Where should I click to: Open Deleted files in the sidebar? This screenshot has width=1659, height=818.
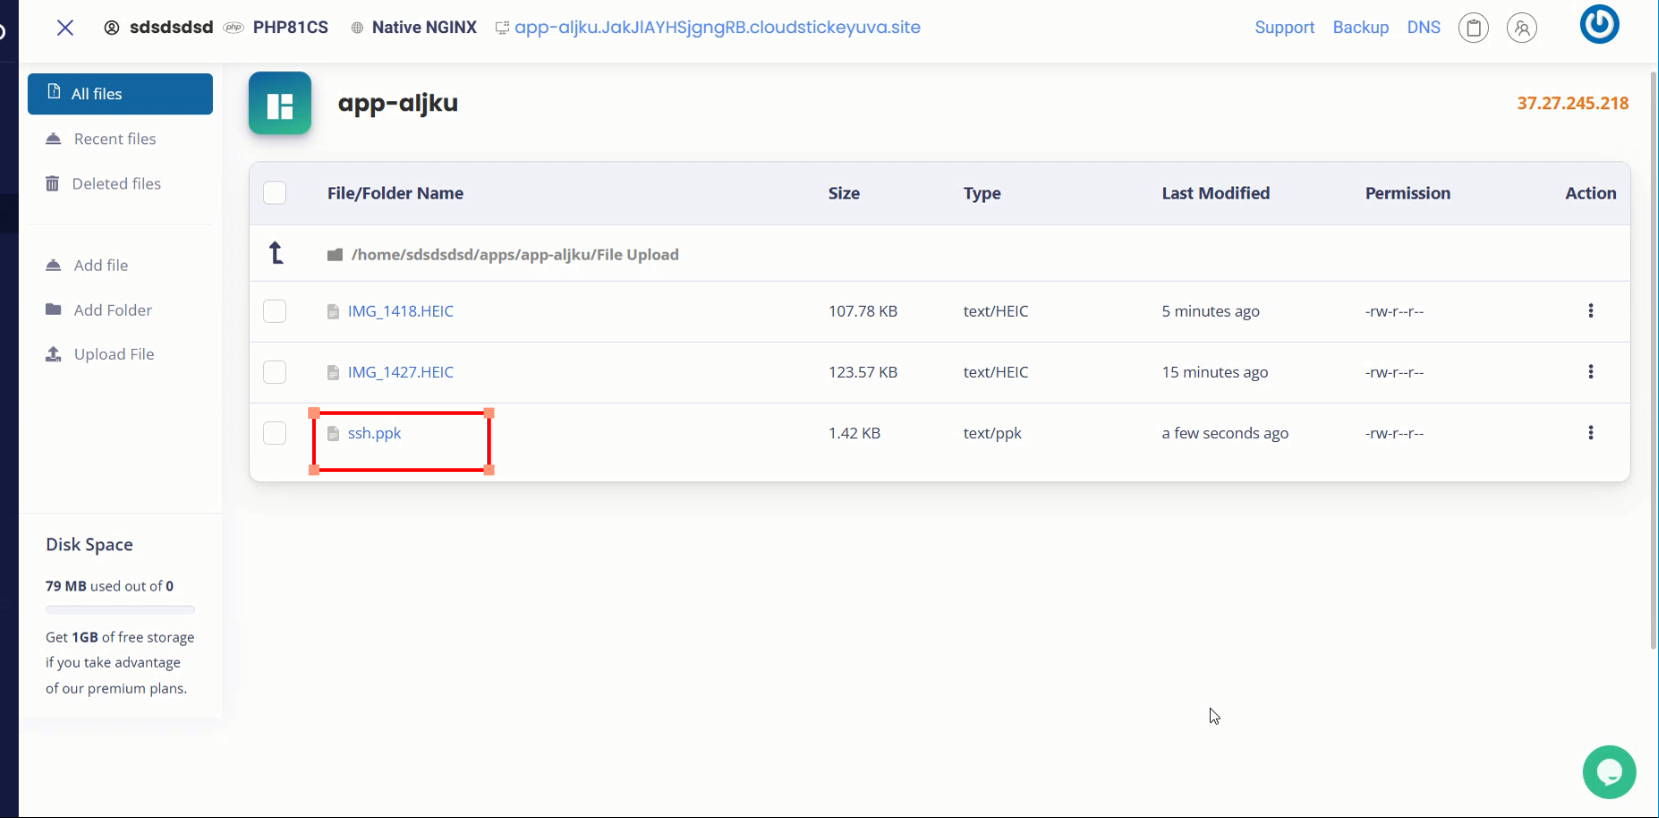[x=116, y=184]
